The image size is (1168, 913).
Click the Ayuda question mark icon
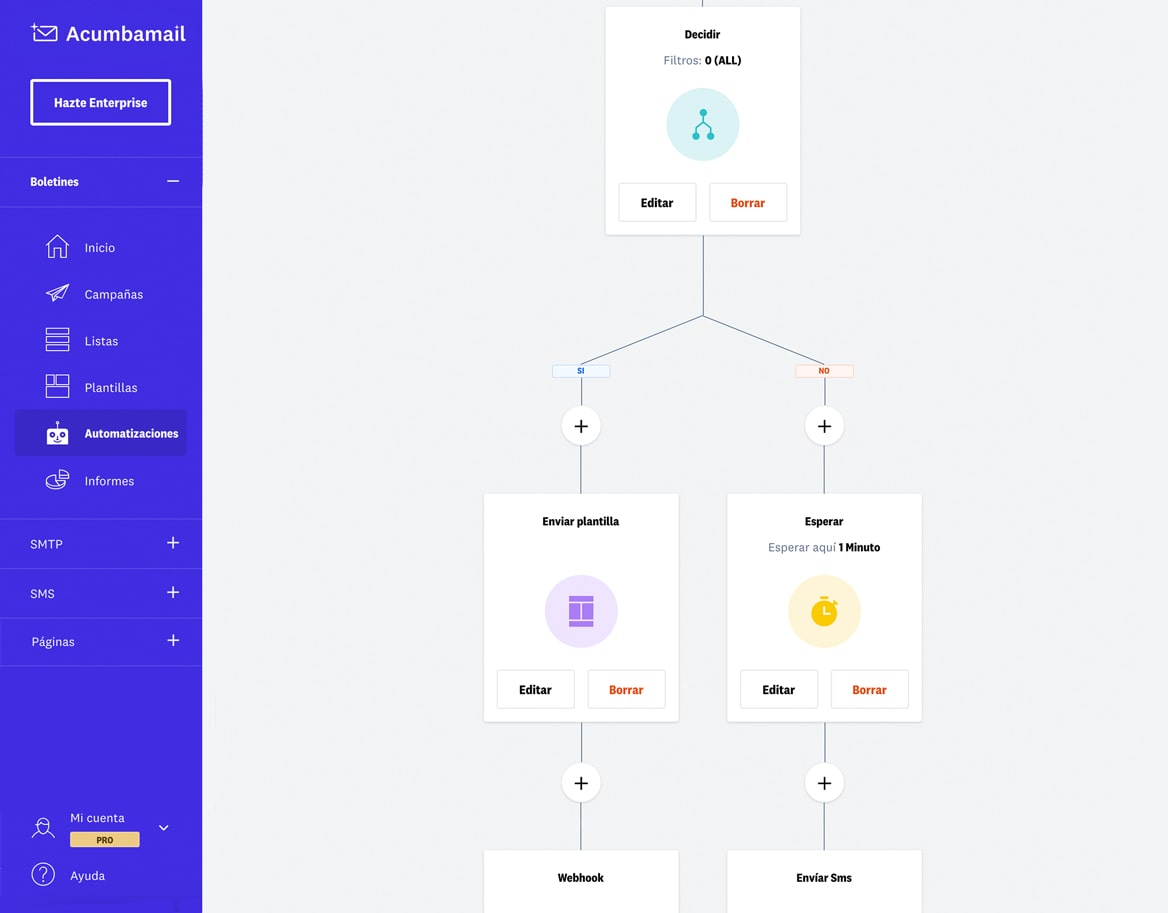[x=43, y=875]
